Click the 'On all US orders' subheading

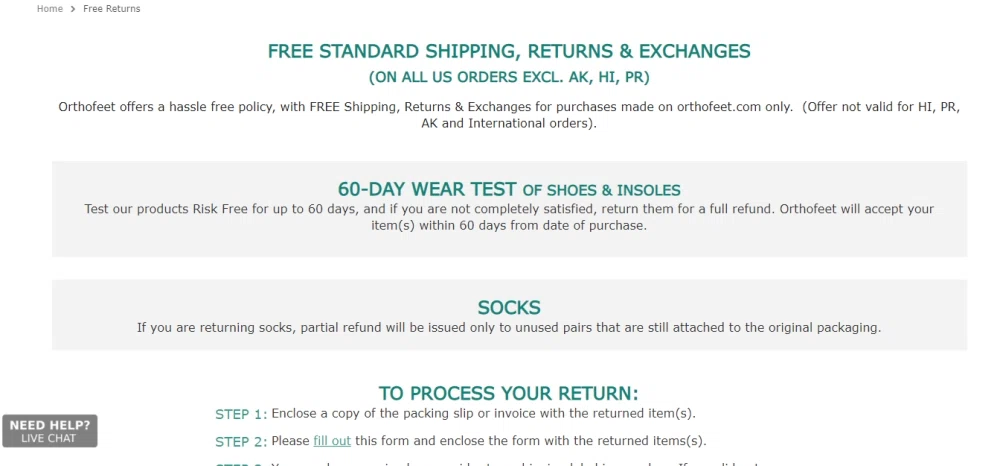[x=509, y=77]
